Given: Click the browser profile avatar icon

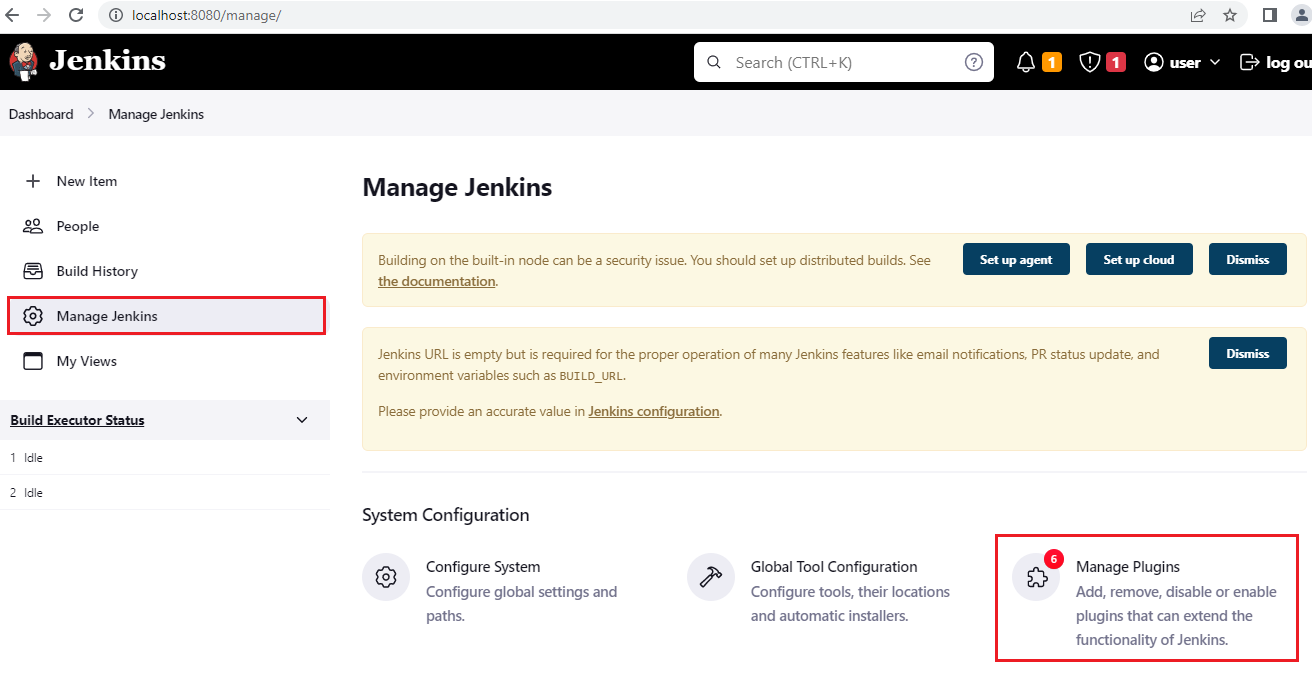Looking at the screenshot, I should click(x=1302, y=15).
